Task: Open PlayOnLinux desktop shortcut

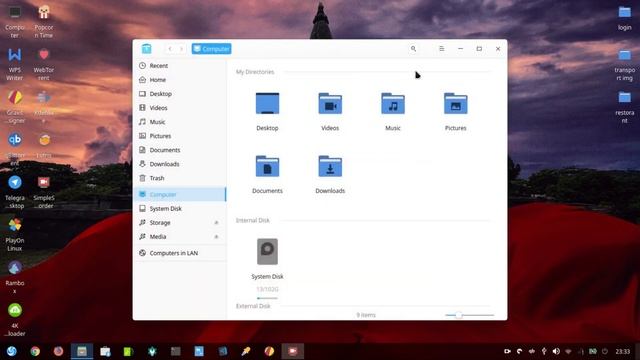Action: click(x=15, y=234)
